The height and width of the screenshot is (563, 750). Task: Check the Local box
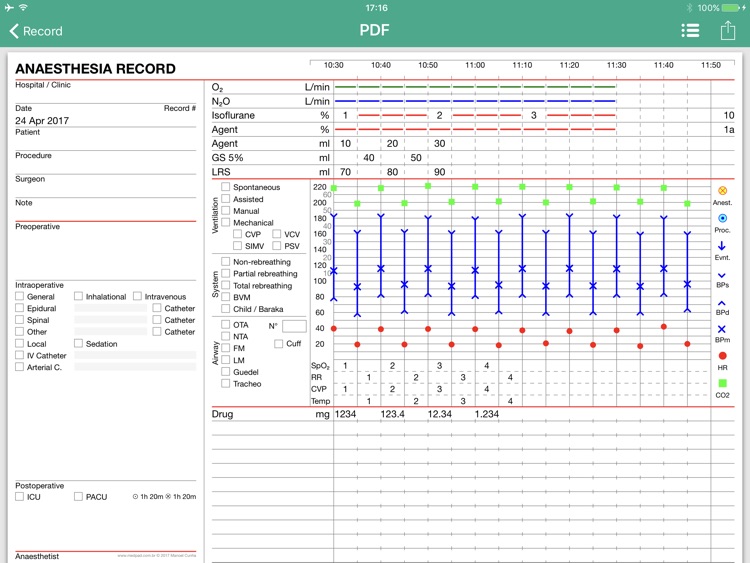click(x=20, y=343)
